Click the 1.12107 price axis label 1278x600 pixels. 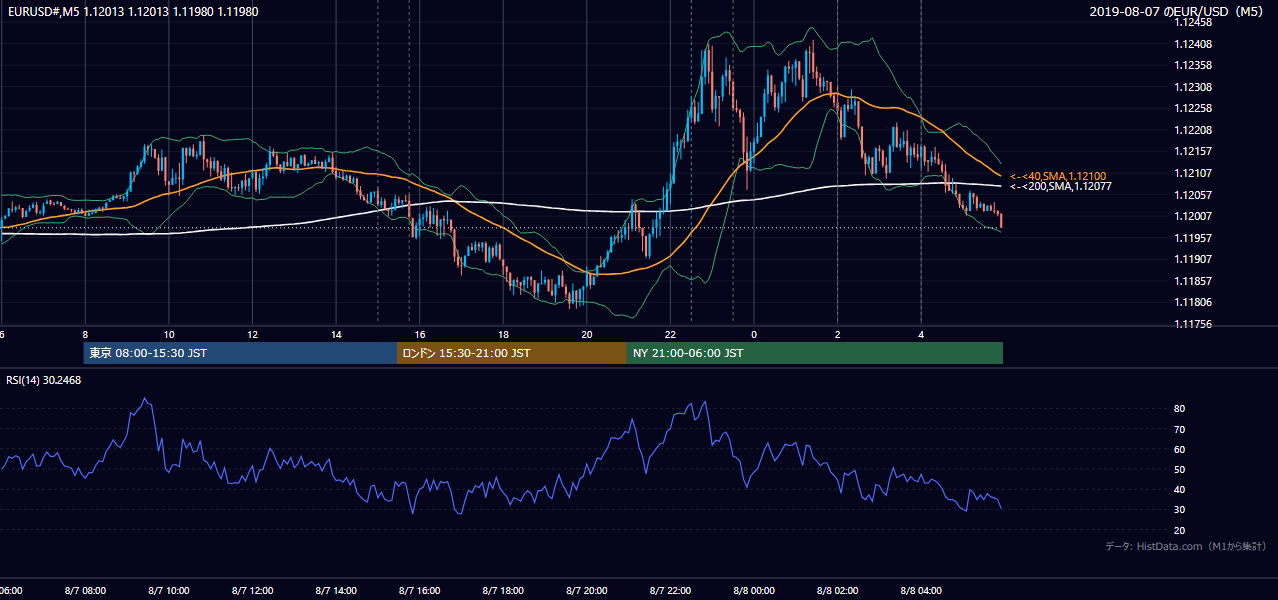pyautogui.click(x=1193, y=173)
